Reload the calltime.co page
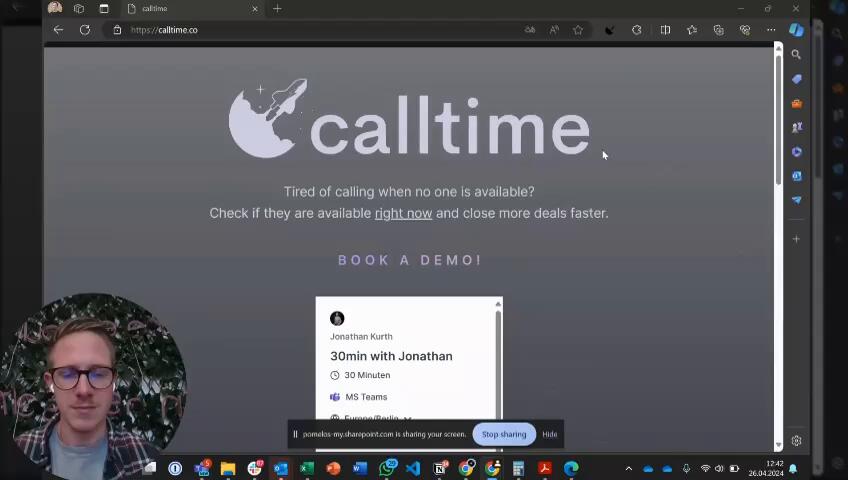Viewport: 848px width, 480px height. 85,30
